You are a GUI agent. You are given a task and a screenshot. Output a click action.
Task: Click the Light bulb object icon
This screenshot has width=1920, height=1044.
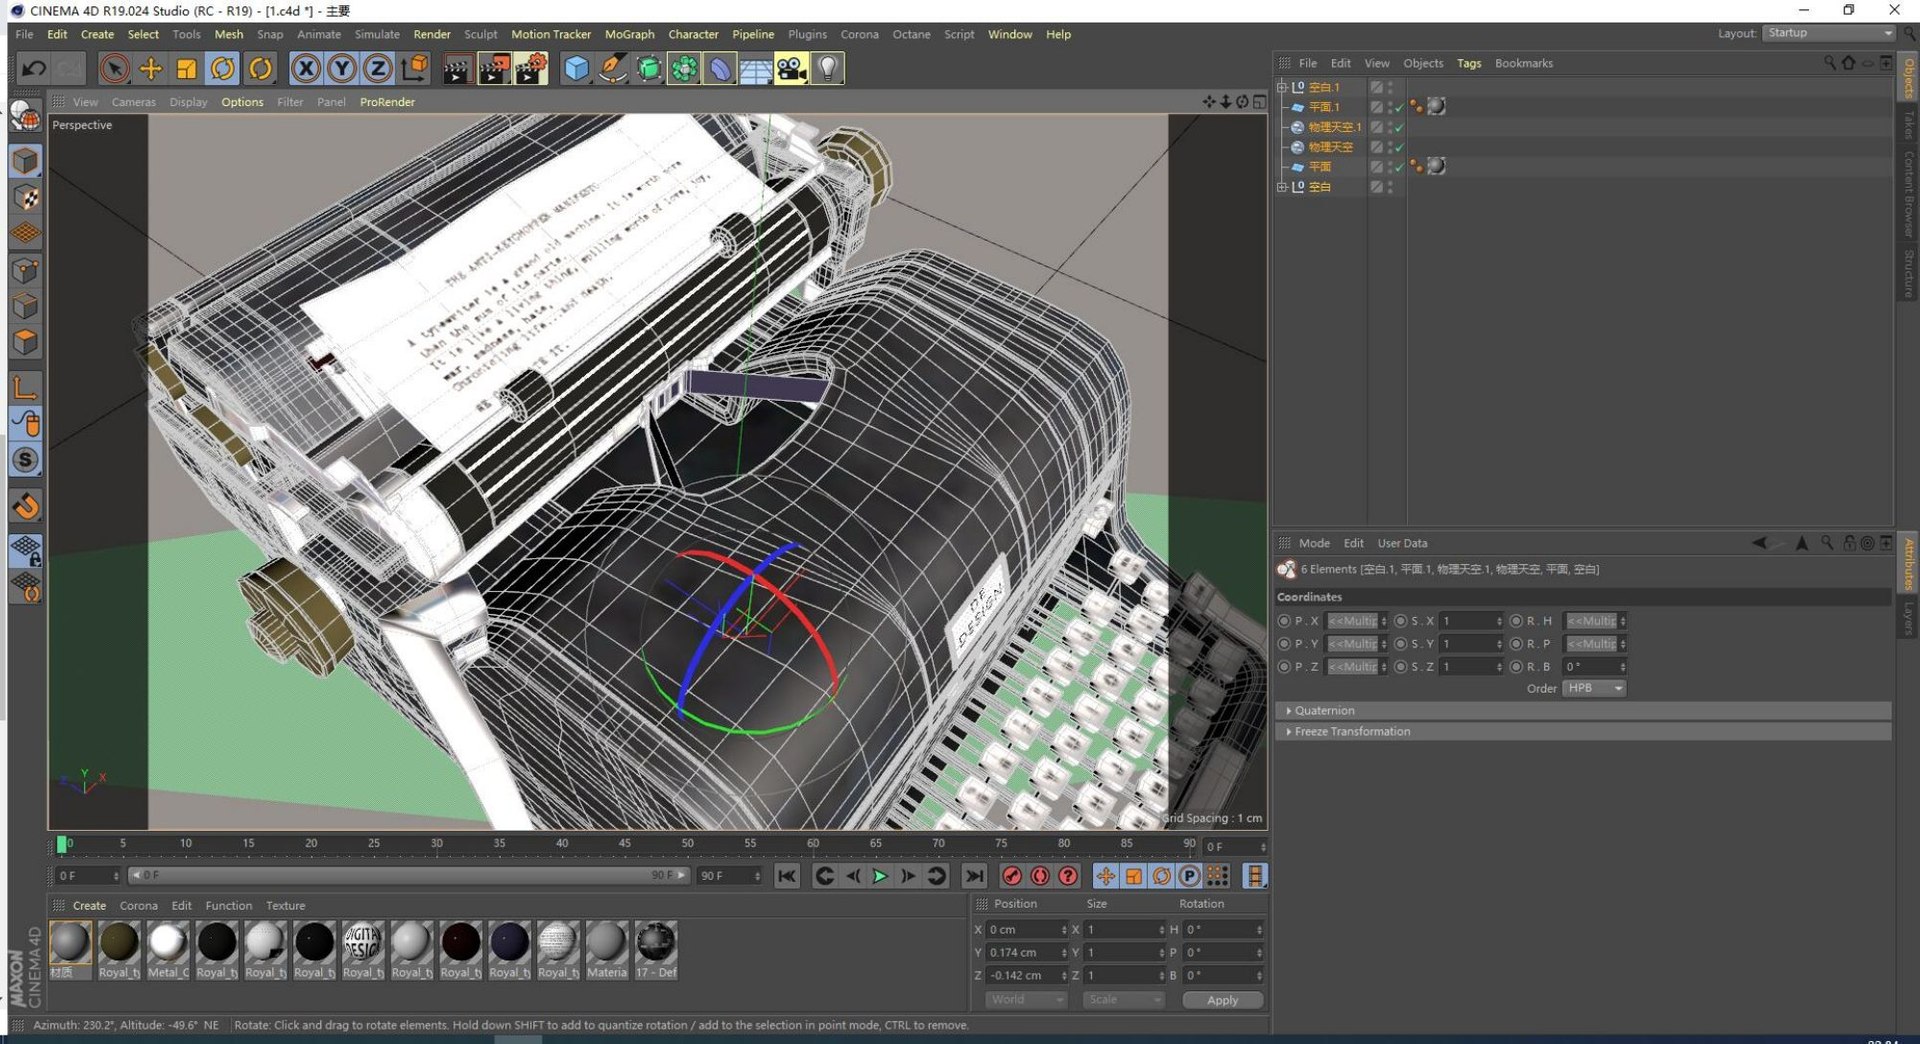[827, 68]
